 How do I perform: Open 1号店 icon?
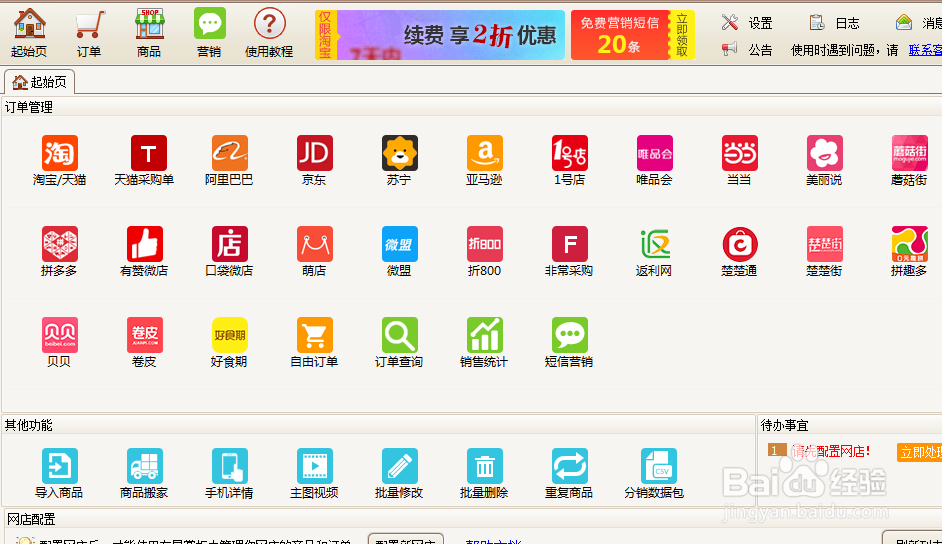click(x=570, y=160)
